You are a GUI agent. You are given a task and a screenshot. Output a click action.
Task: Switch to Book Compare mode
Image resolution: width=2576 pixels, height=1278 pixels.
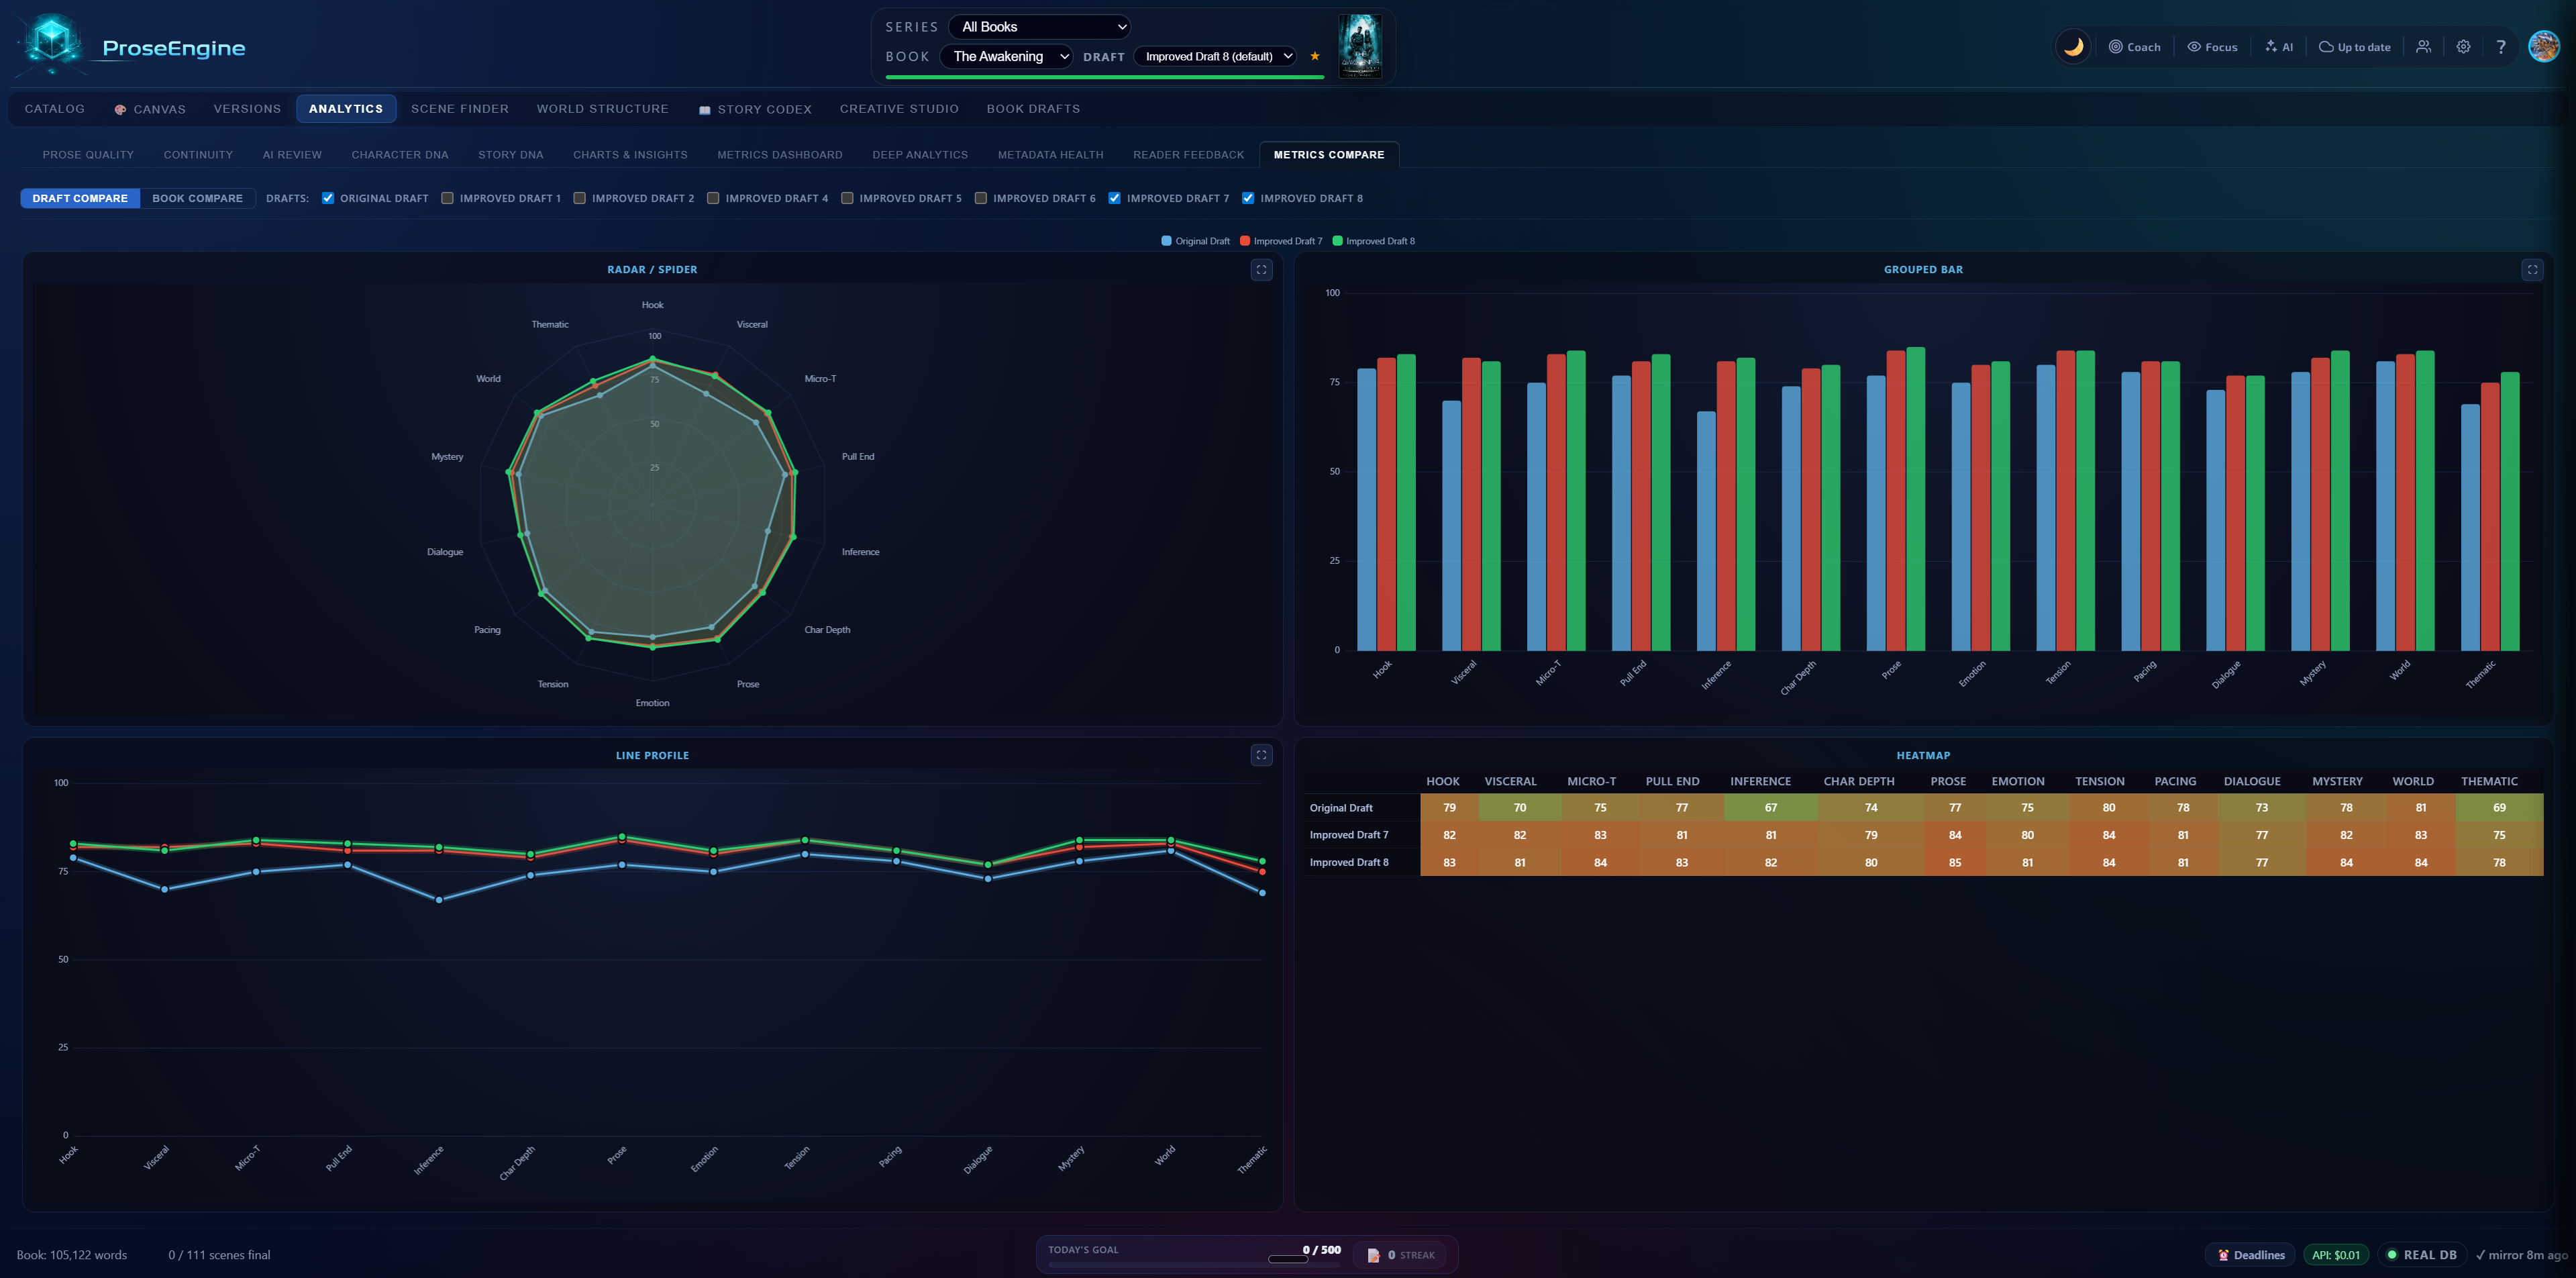tap(197, 197)
